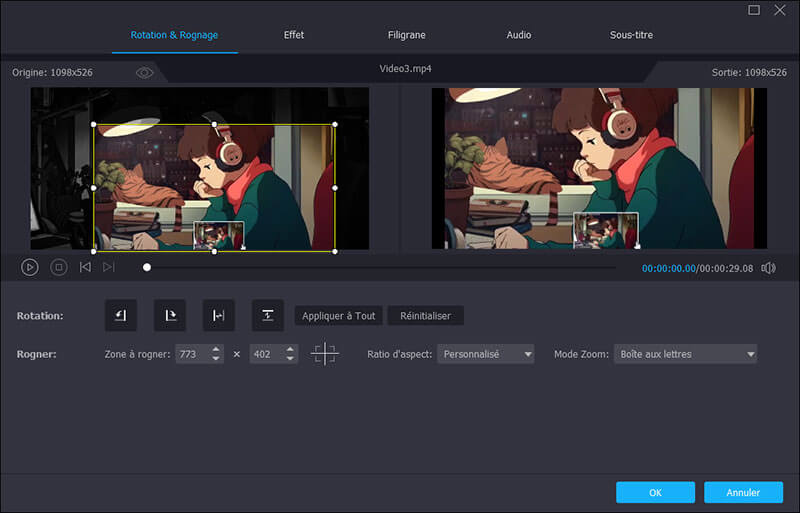Click right-middle crop handle
Viewport: 800px width, 513px height.
(x=335, y=188)
